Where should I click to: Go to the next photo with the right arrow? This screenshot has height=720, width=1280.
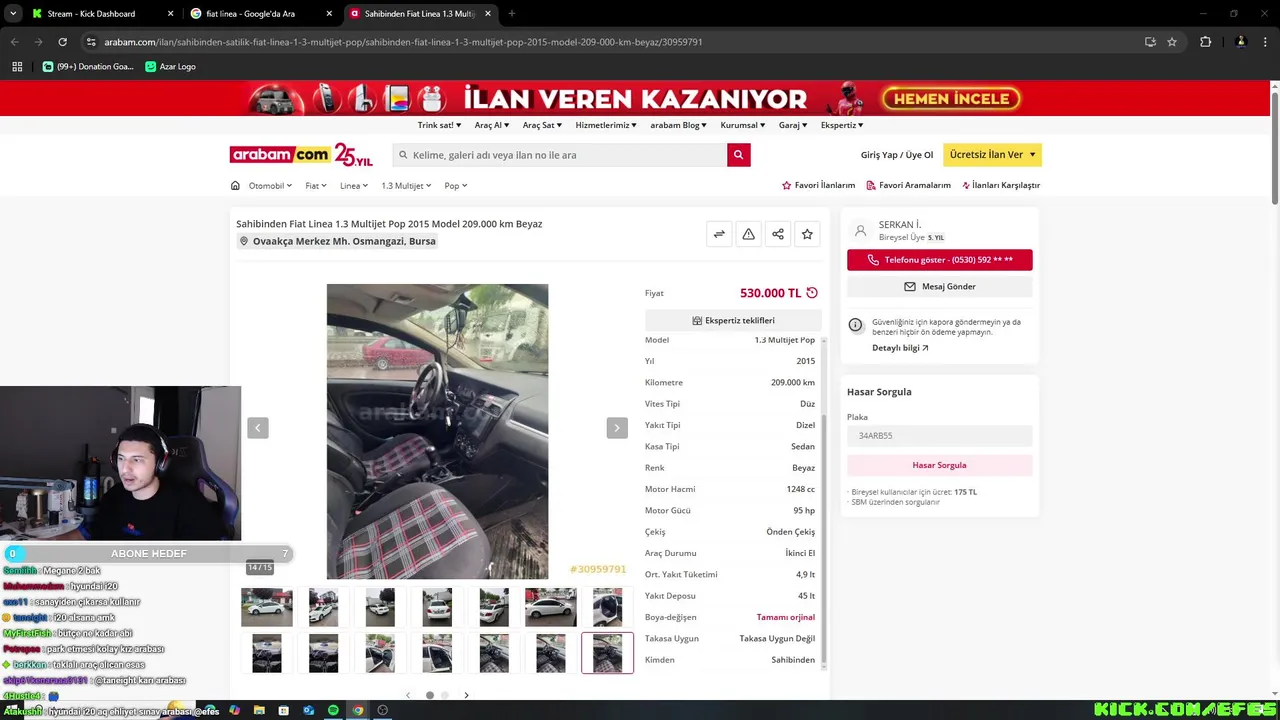coord(617,428)
